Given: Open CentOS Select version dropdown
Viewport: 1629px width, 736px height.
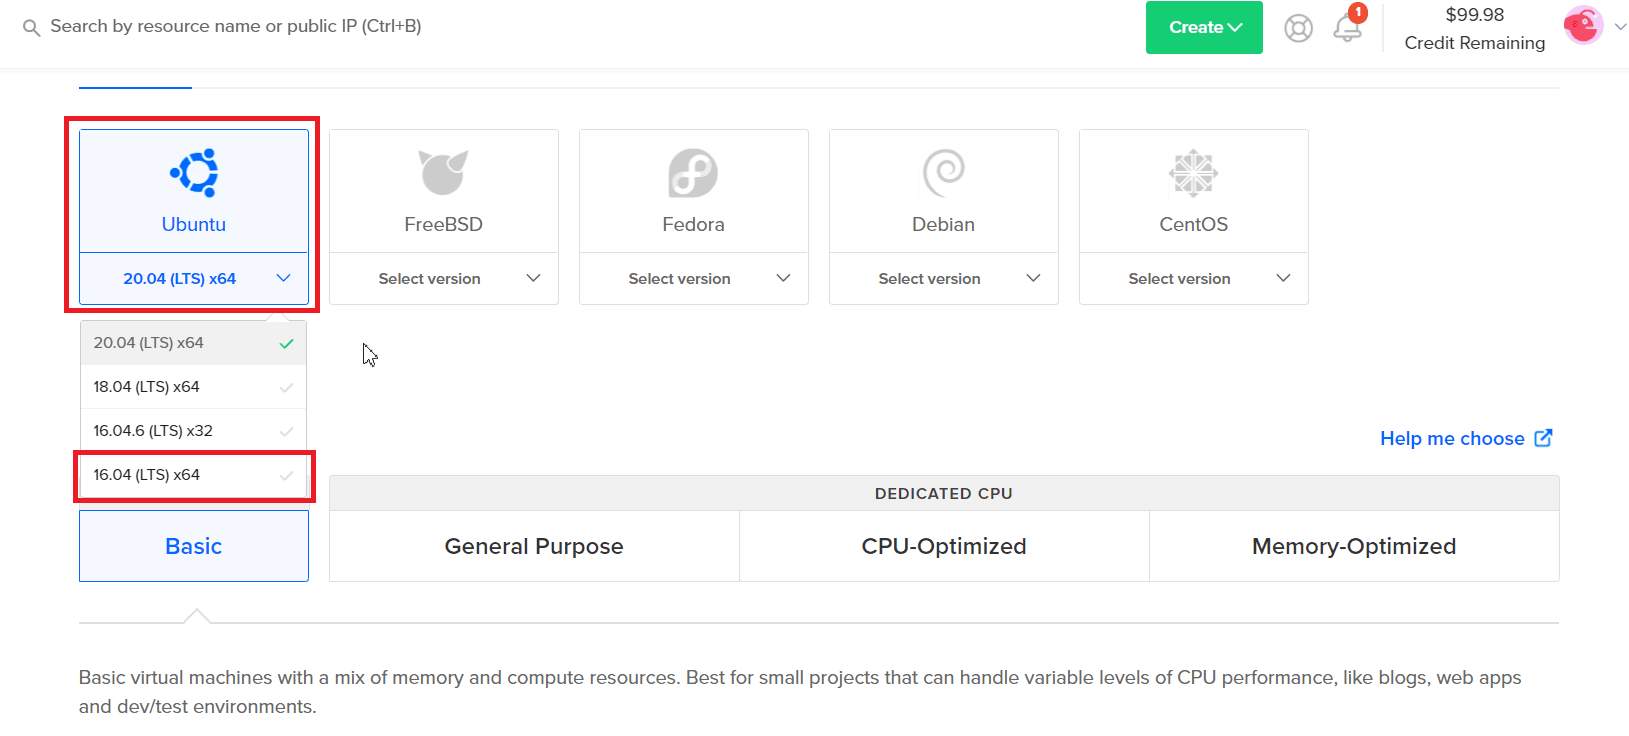Looking at the screenshot, I should pos(1194,278).
